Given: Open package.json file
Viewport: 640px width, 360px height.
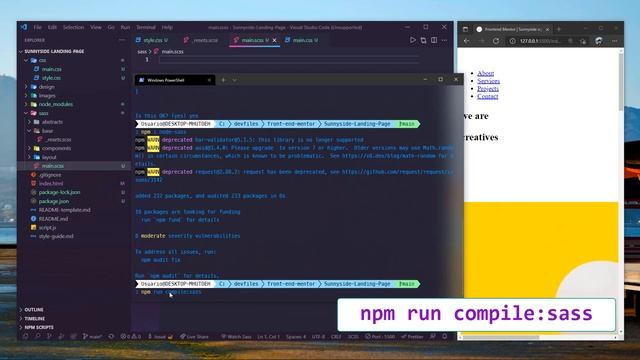Looking at the screenshot, I should [53, 201].
